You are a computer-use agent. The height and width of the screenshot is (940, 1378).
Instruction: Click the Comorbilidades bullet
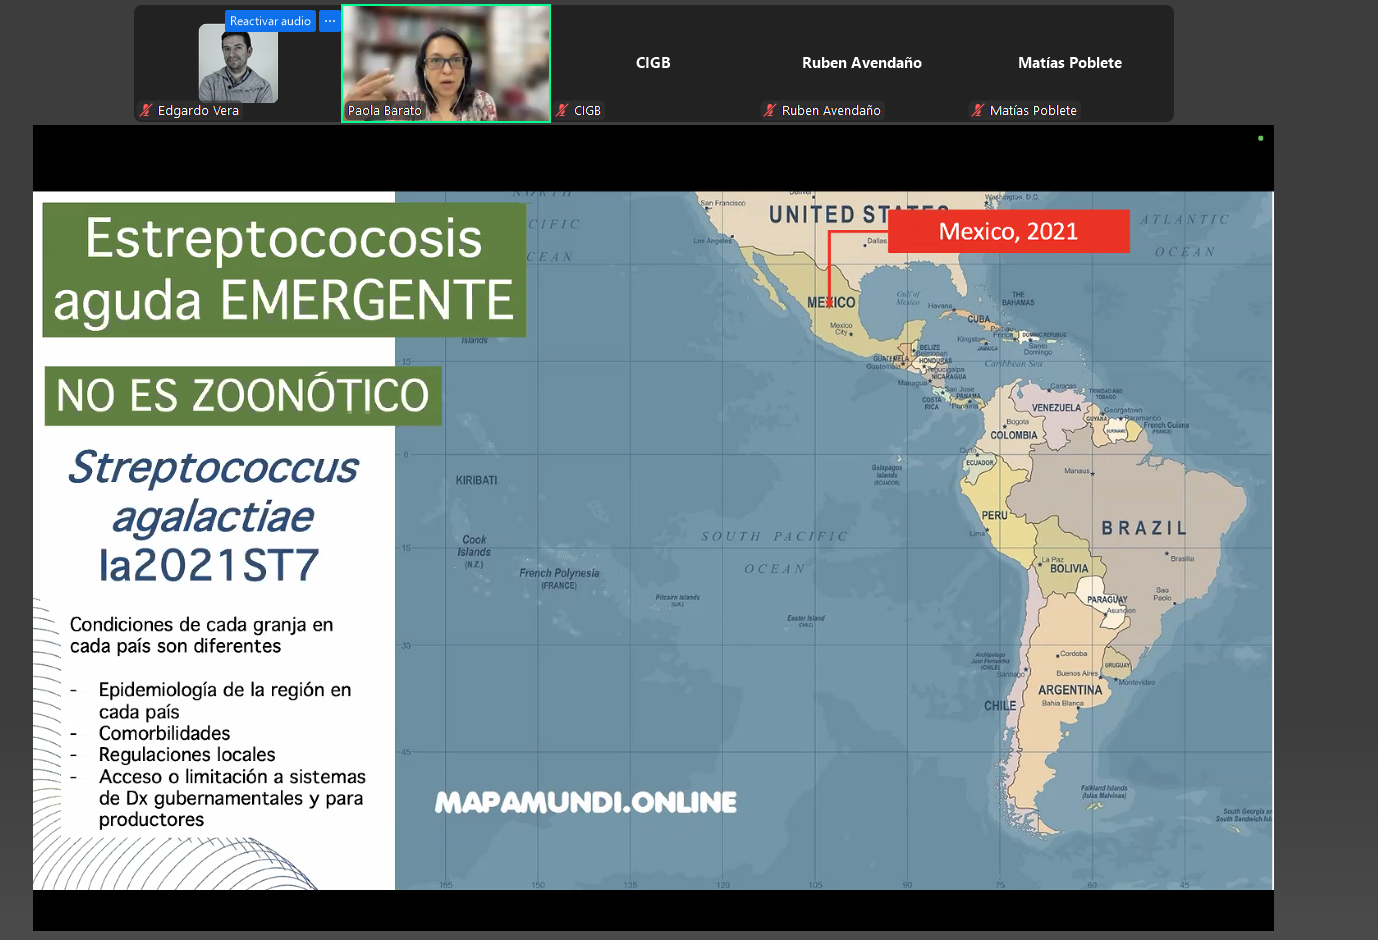pyautogui.click(x=164, y=733)
